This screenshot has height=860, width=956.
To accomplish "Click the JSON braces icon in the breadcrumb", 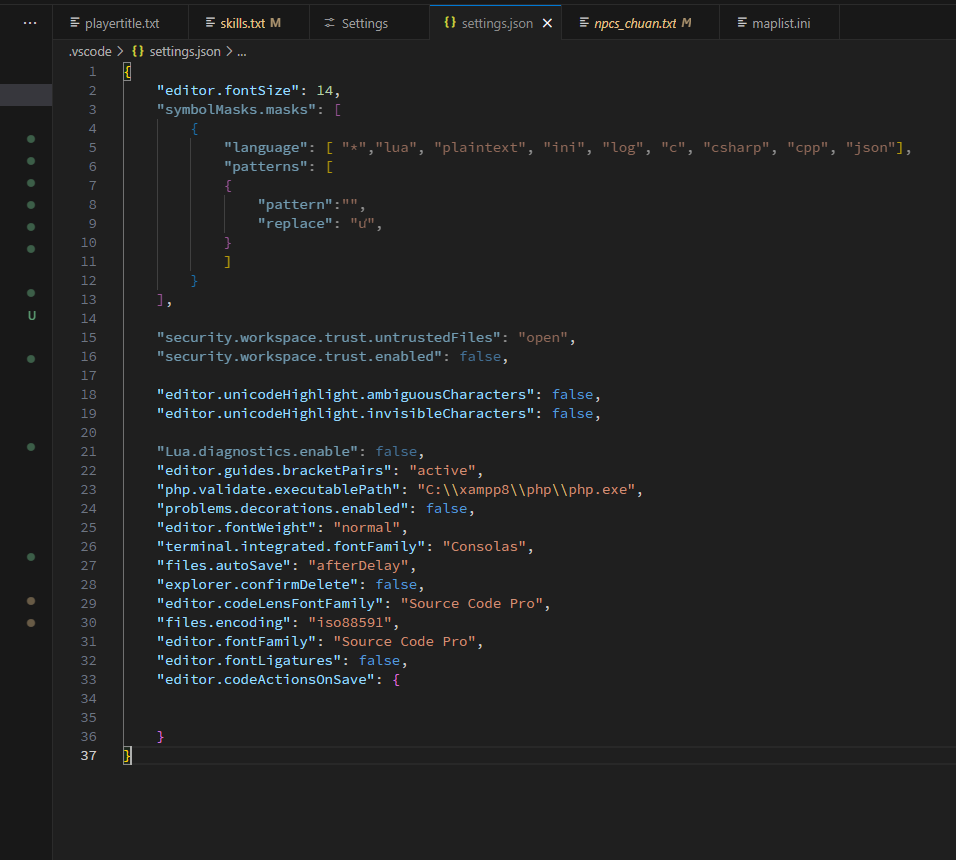I will coord(138,51).
